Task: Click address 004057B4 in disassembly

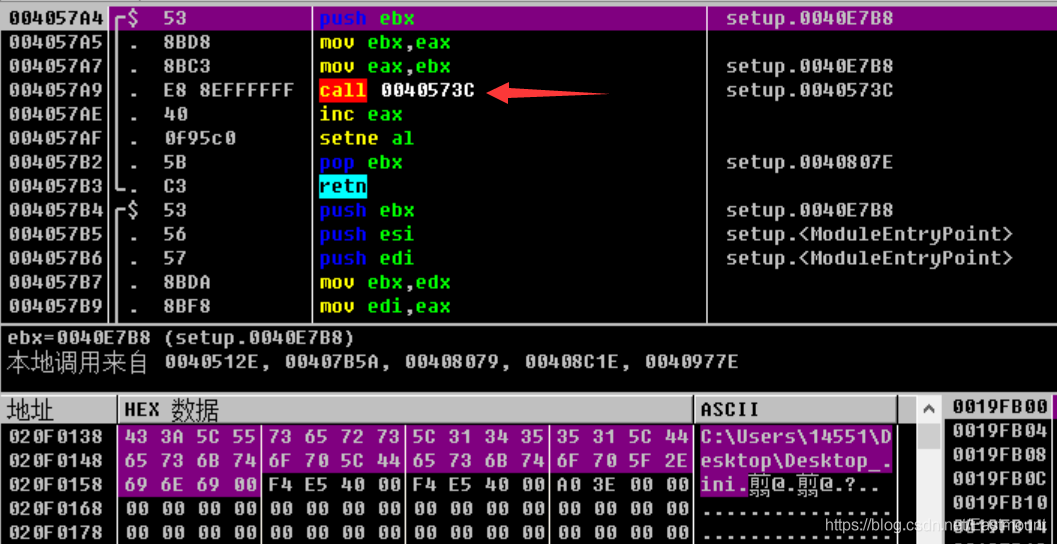Action: 55,210
